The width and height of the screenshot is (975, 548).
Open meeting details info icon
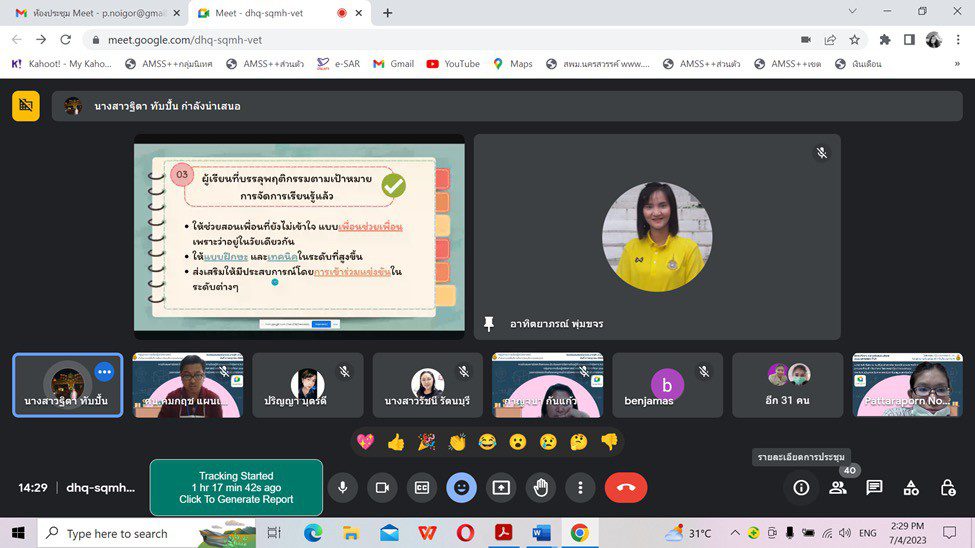[801, 488]
